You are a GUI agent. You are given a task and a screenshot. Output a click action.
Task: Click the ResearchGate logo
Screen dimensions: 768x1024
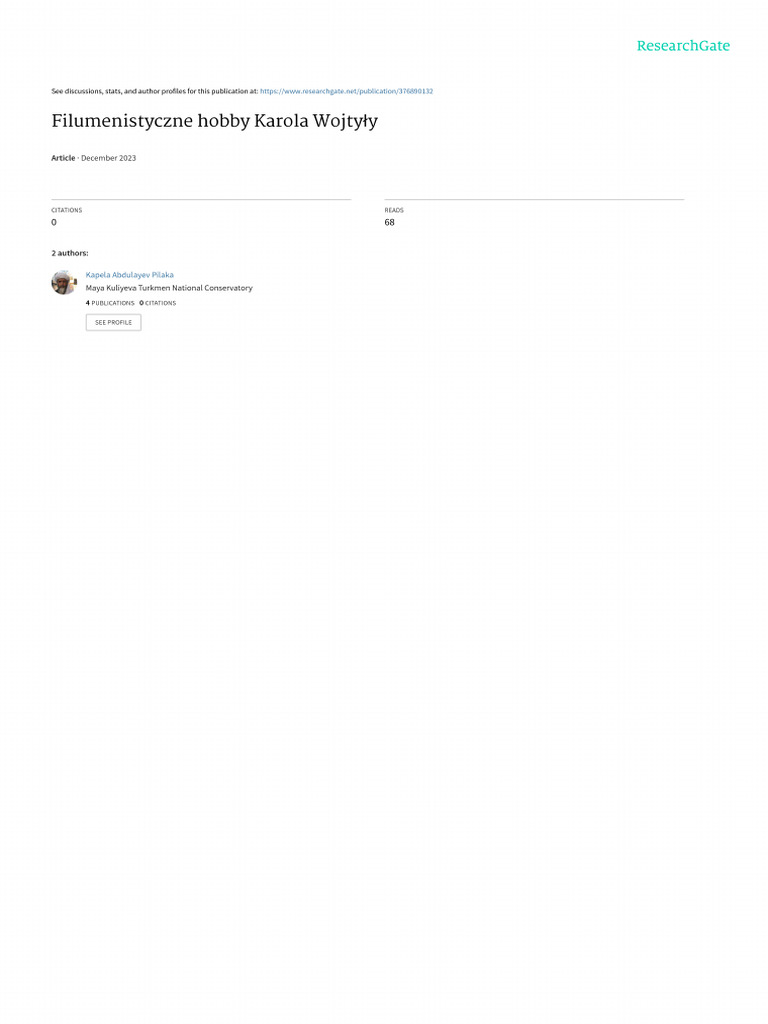pyautogui.click(x=683, y=46)
